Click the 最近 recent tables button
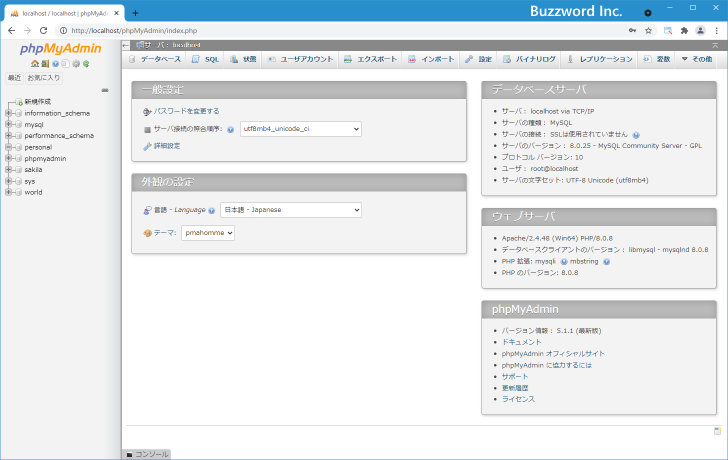The image size is (728, 460). (x=14, y=78)
